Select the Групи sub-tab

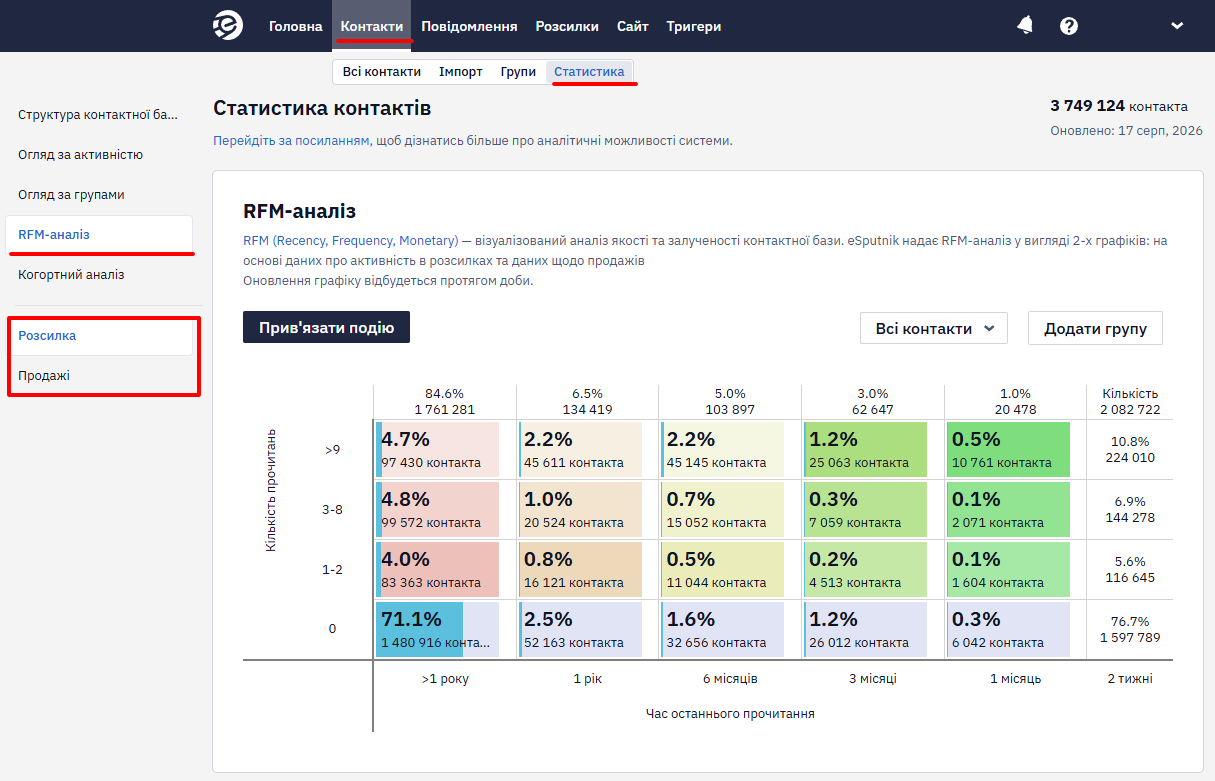point(518,72)
